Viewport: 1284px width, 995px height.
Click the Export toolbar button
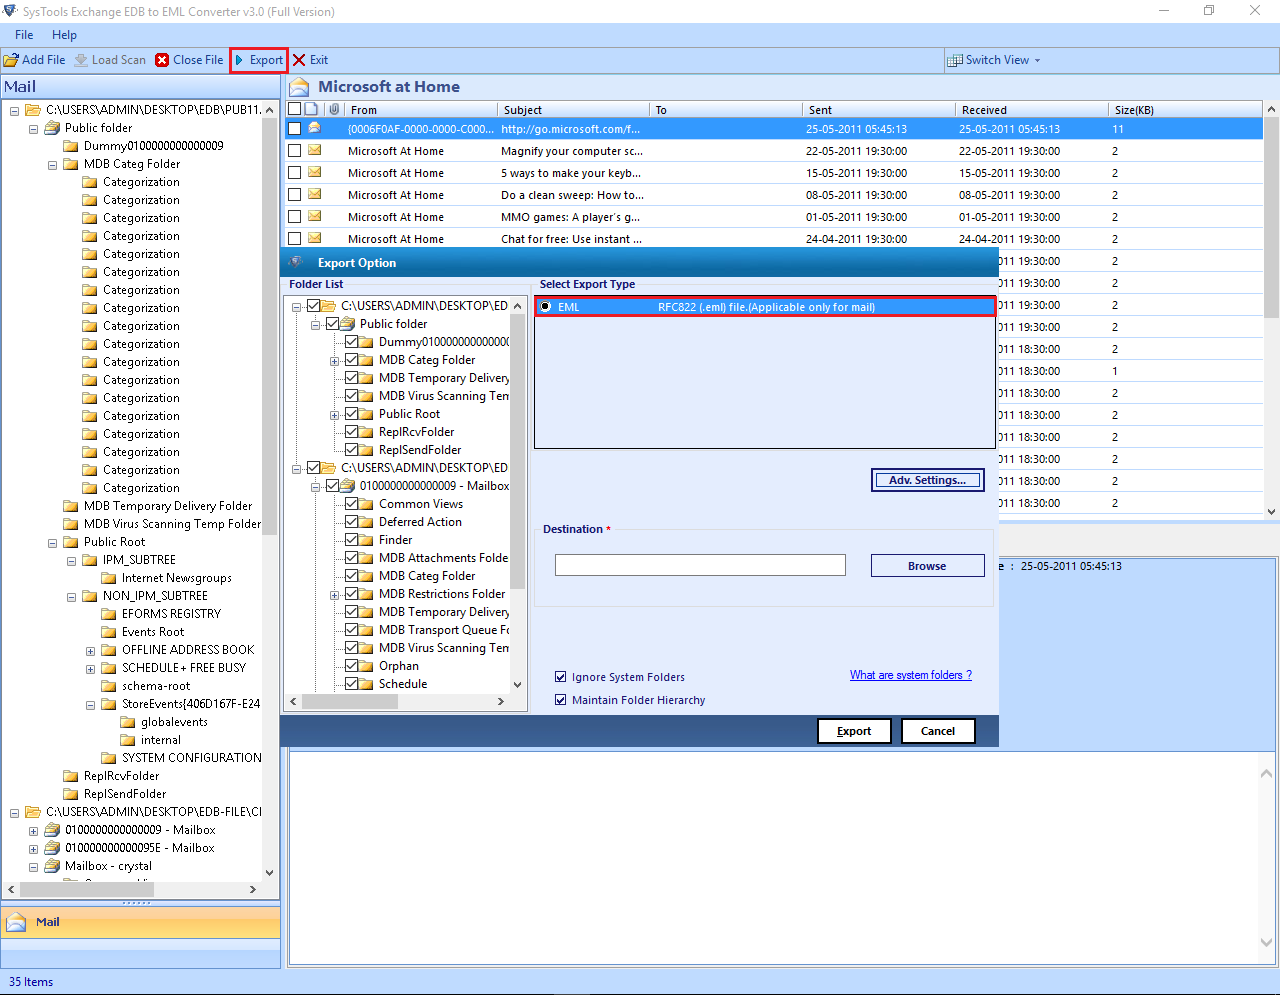pos(259,60)
